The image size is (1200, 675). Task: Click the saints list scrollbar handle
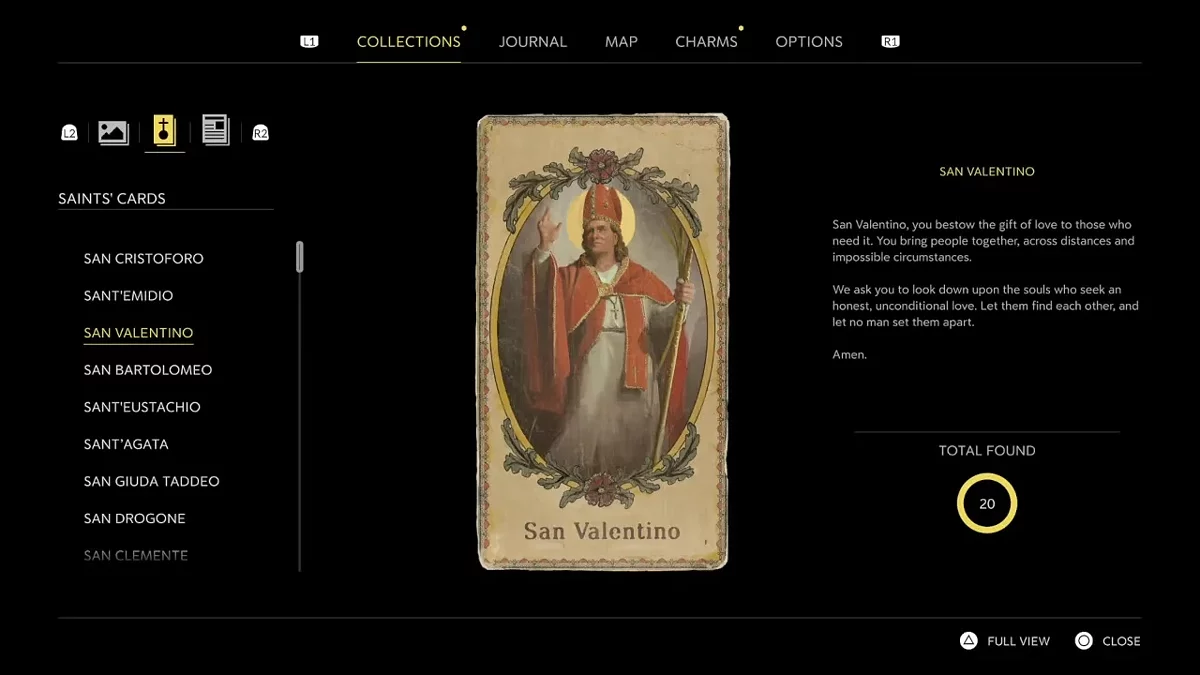[x=300, y=257]
